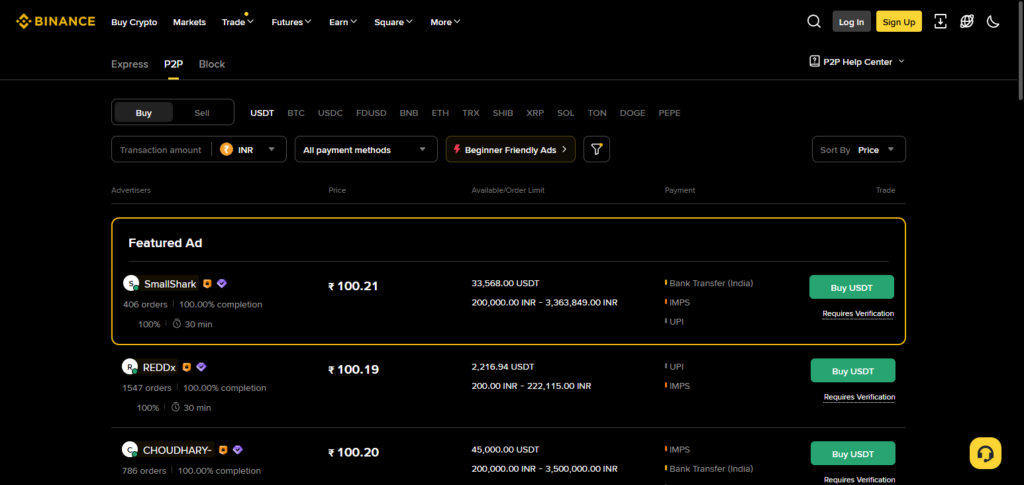
Task: Click the REDDx avatar icon
Action: tap(130, 367)
